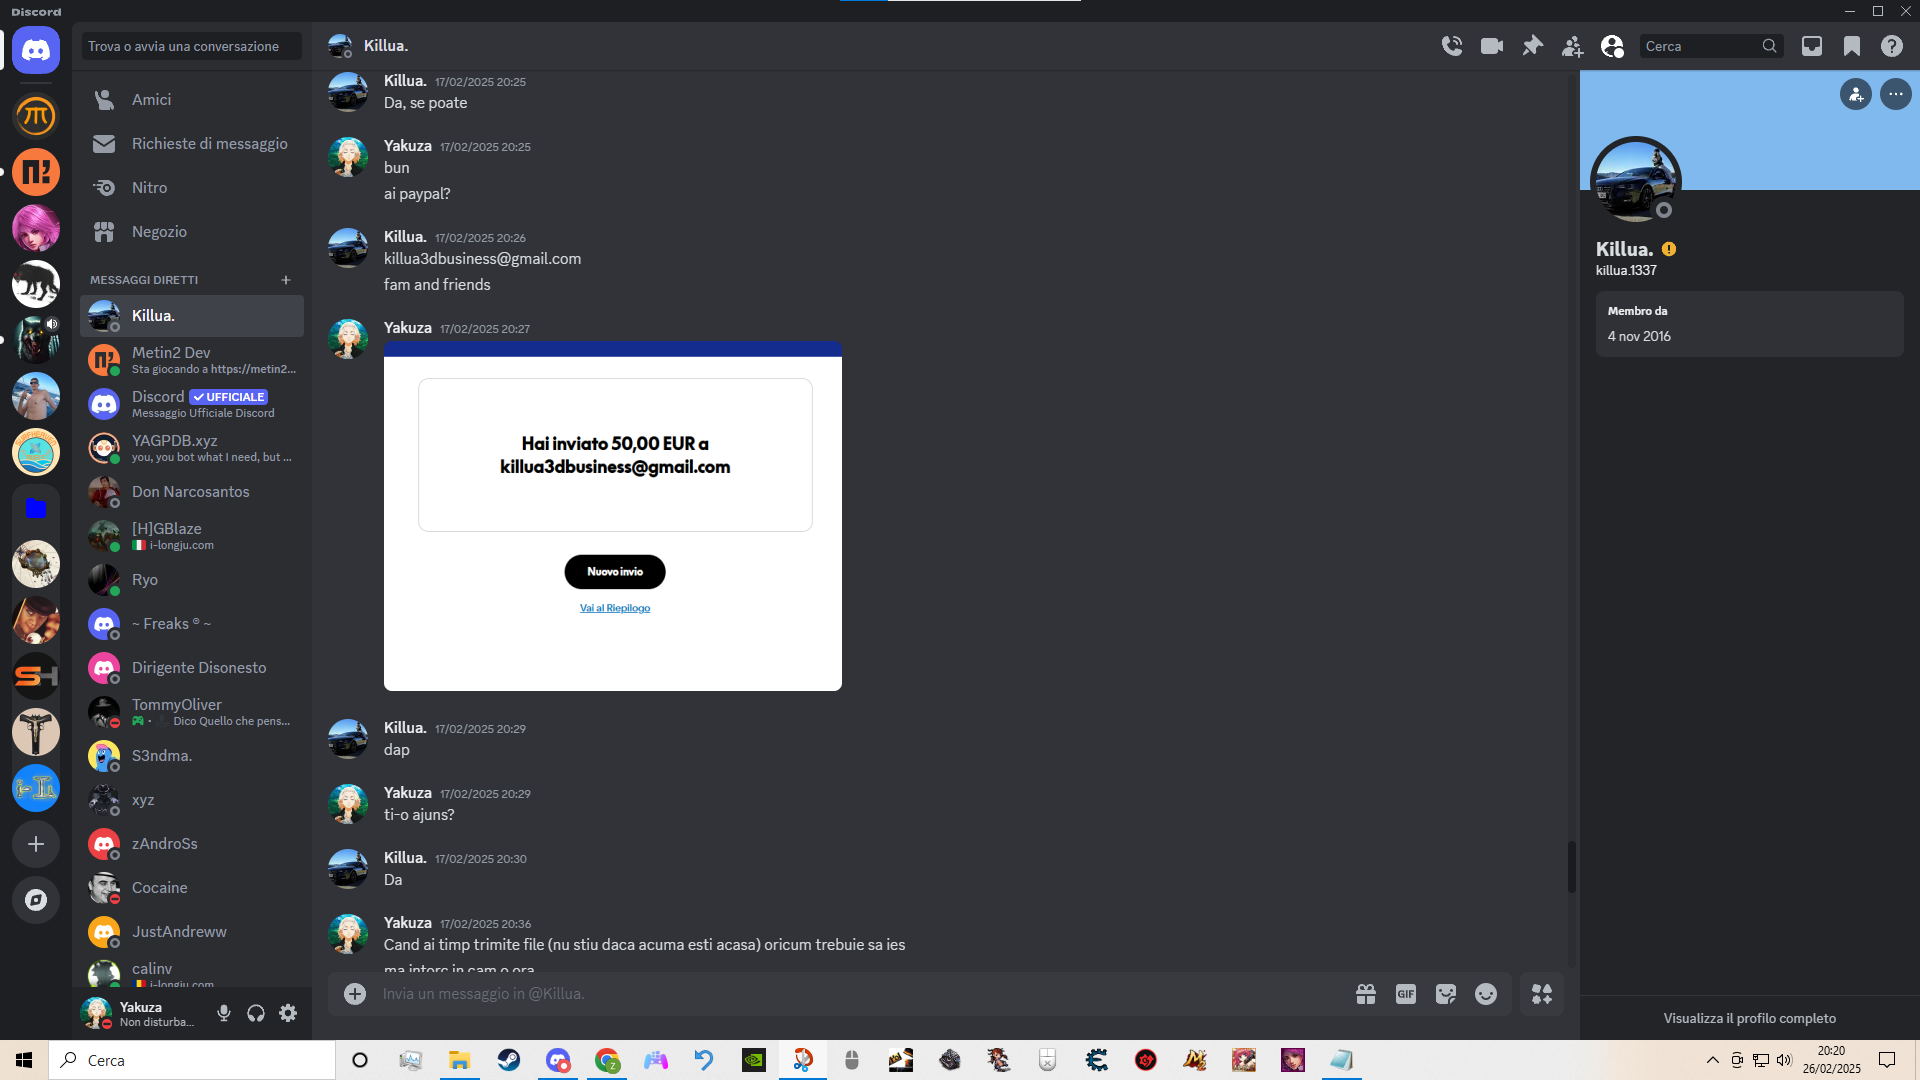
Task: Start a video call icon
Action: 1492,46
